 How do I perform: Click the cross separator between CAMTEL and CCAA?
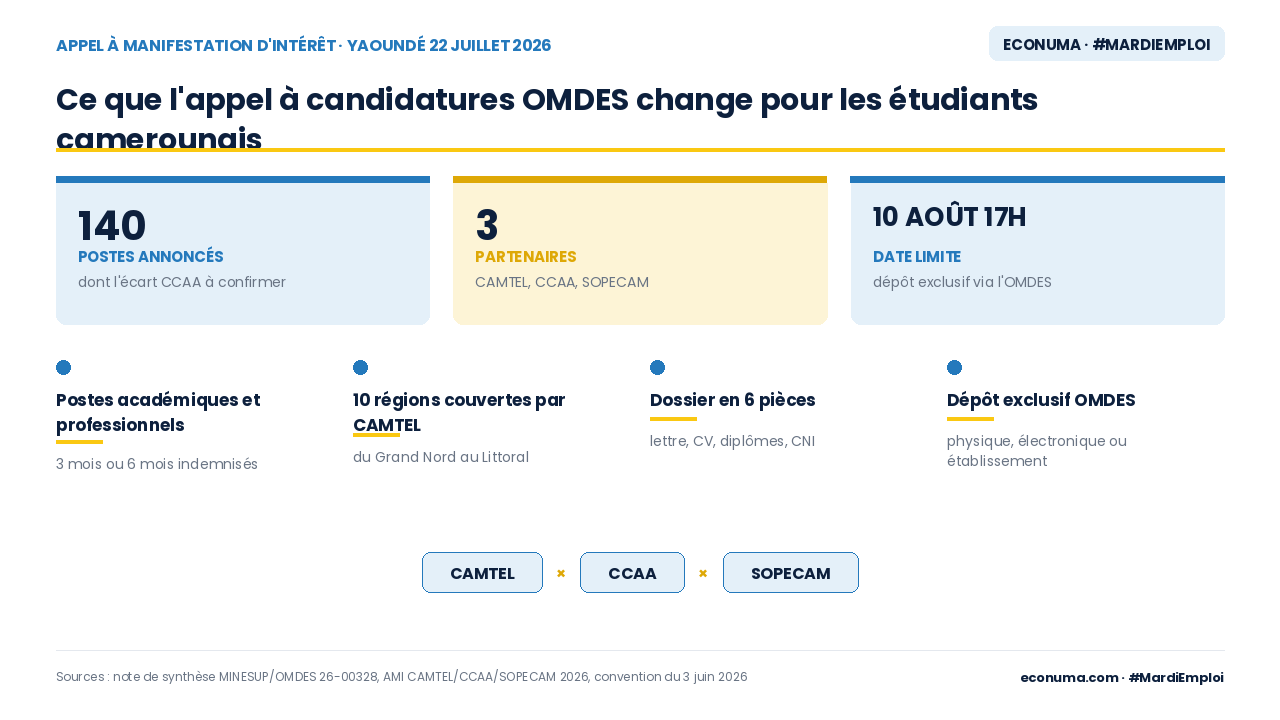(x=561, y=573)
